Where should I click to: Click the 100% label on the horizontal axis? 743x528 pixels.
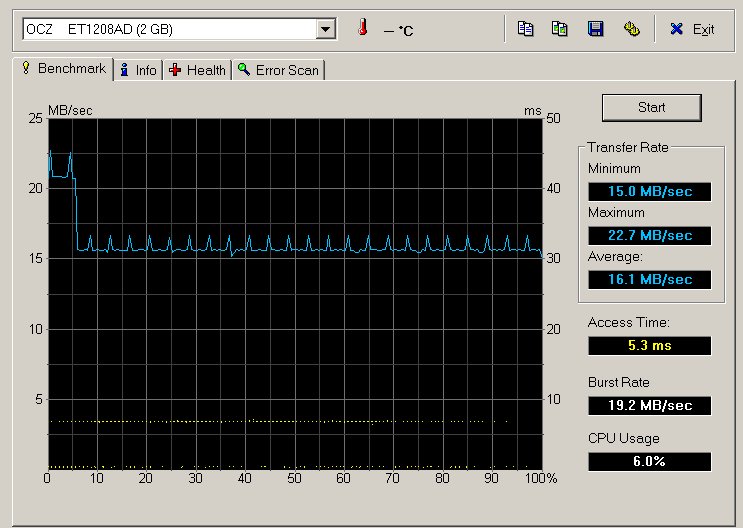541,478
